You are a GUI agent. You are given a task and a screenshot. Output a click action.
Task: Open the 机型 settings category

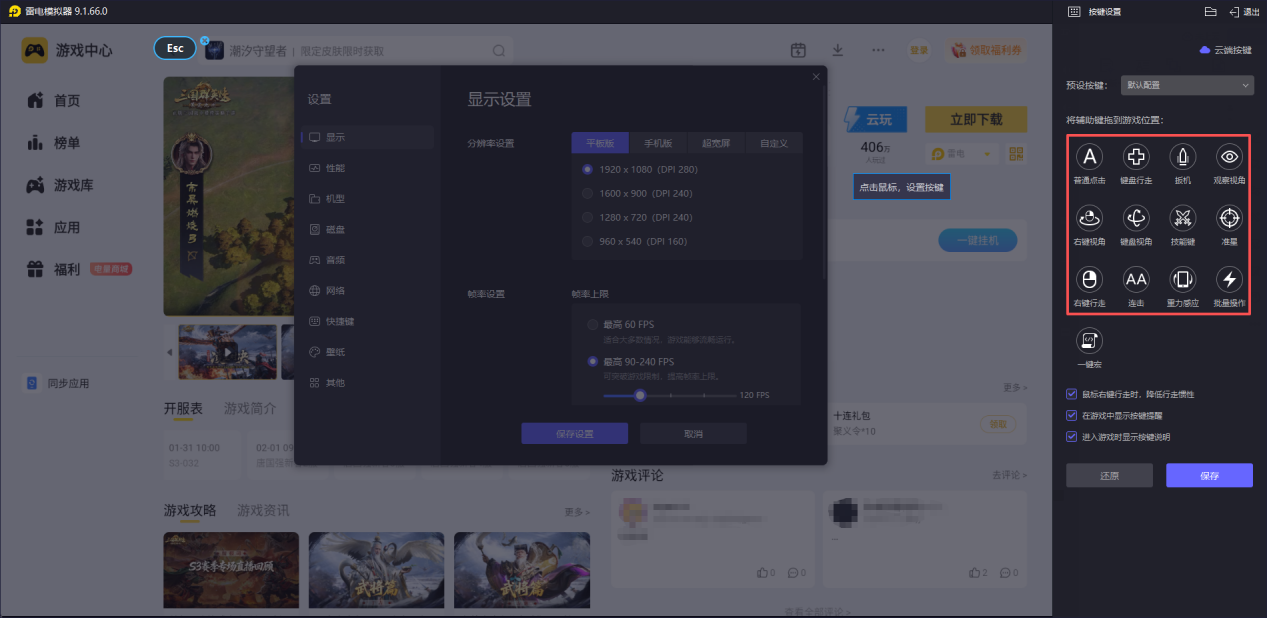pos(367,199)
